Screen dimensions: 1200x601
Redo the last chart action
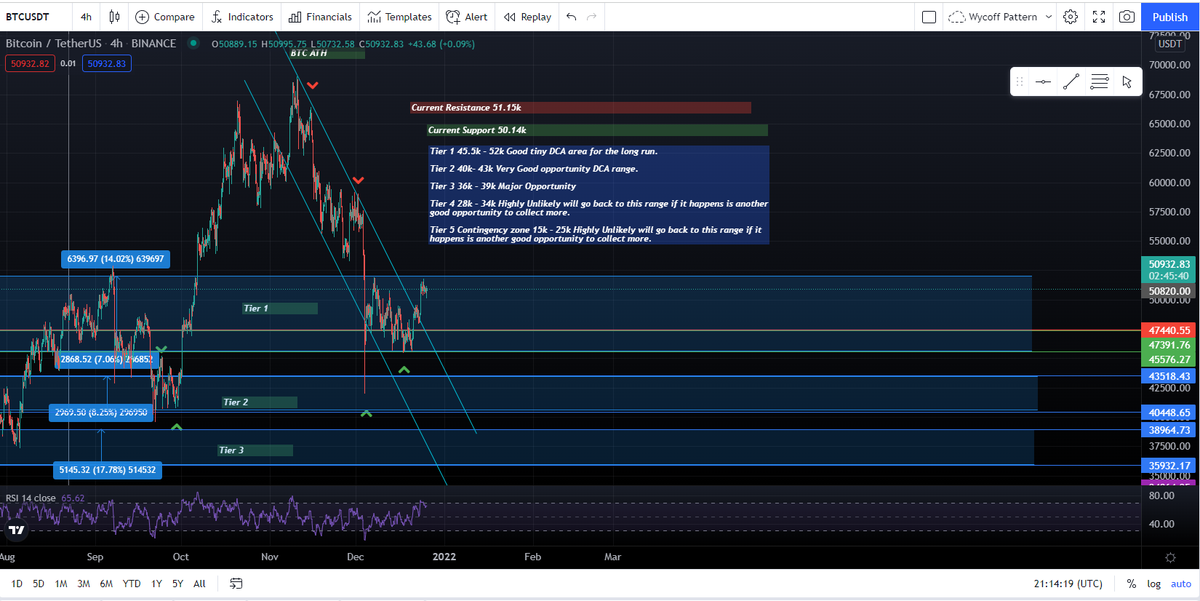[x=592, y=17]
